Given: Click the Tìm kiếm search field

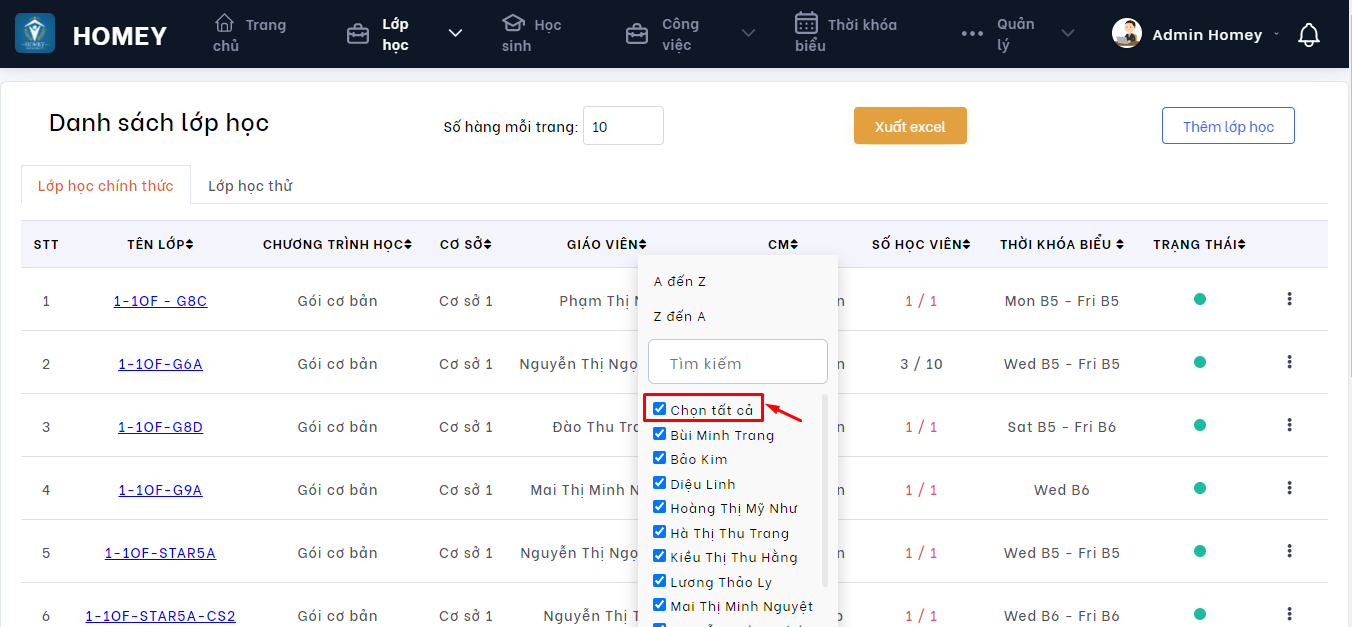Looking at the screenshot, I should [738, 362].
